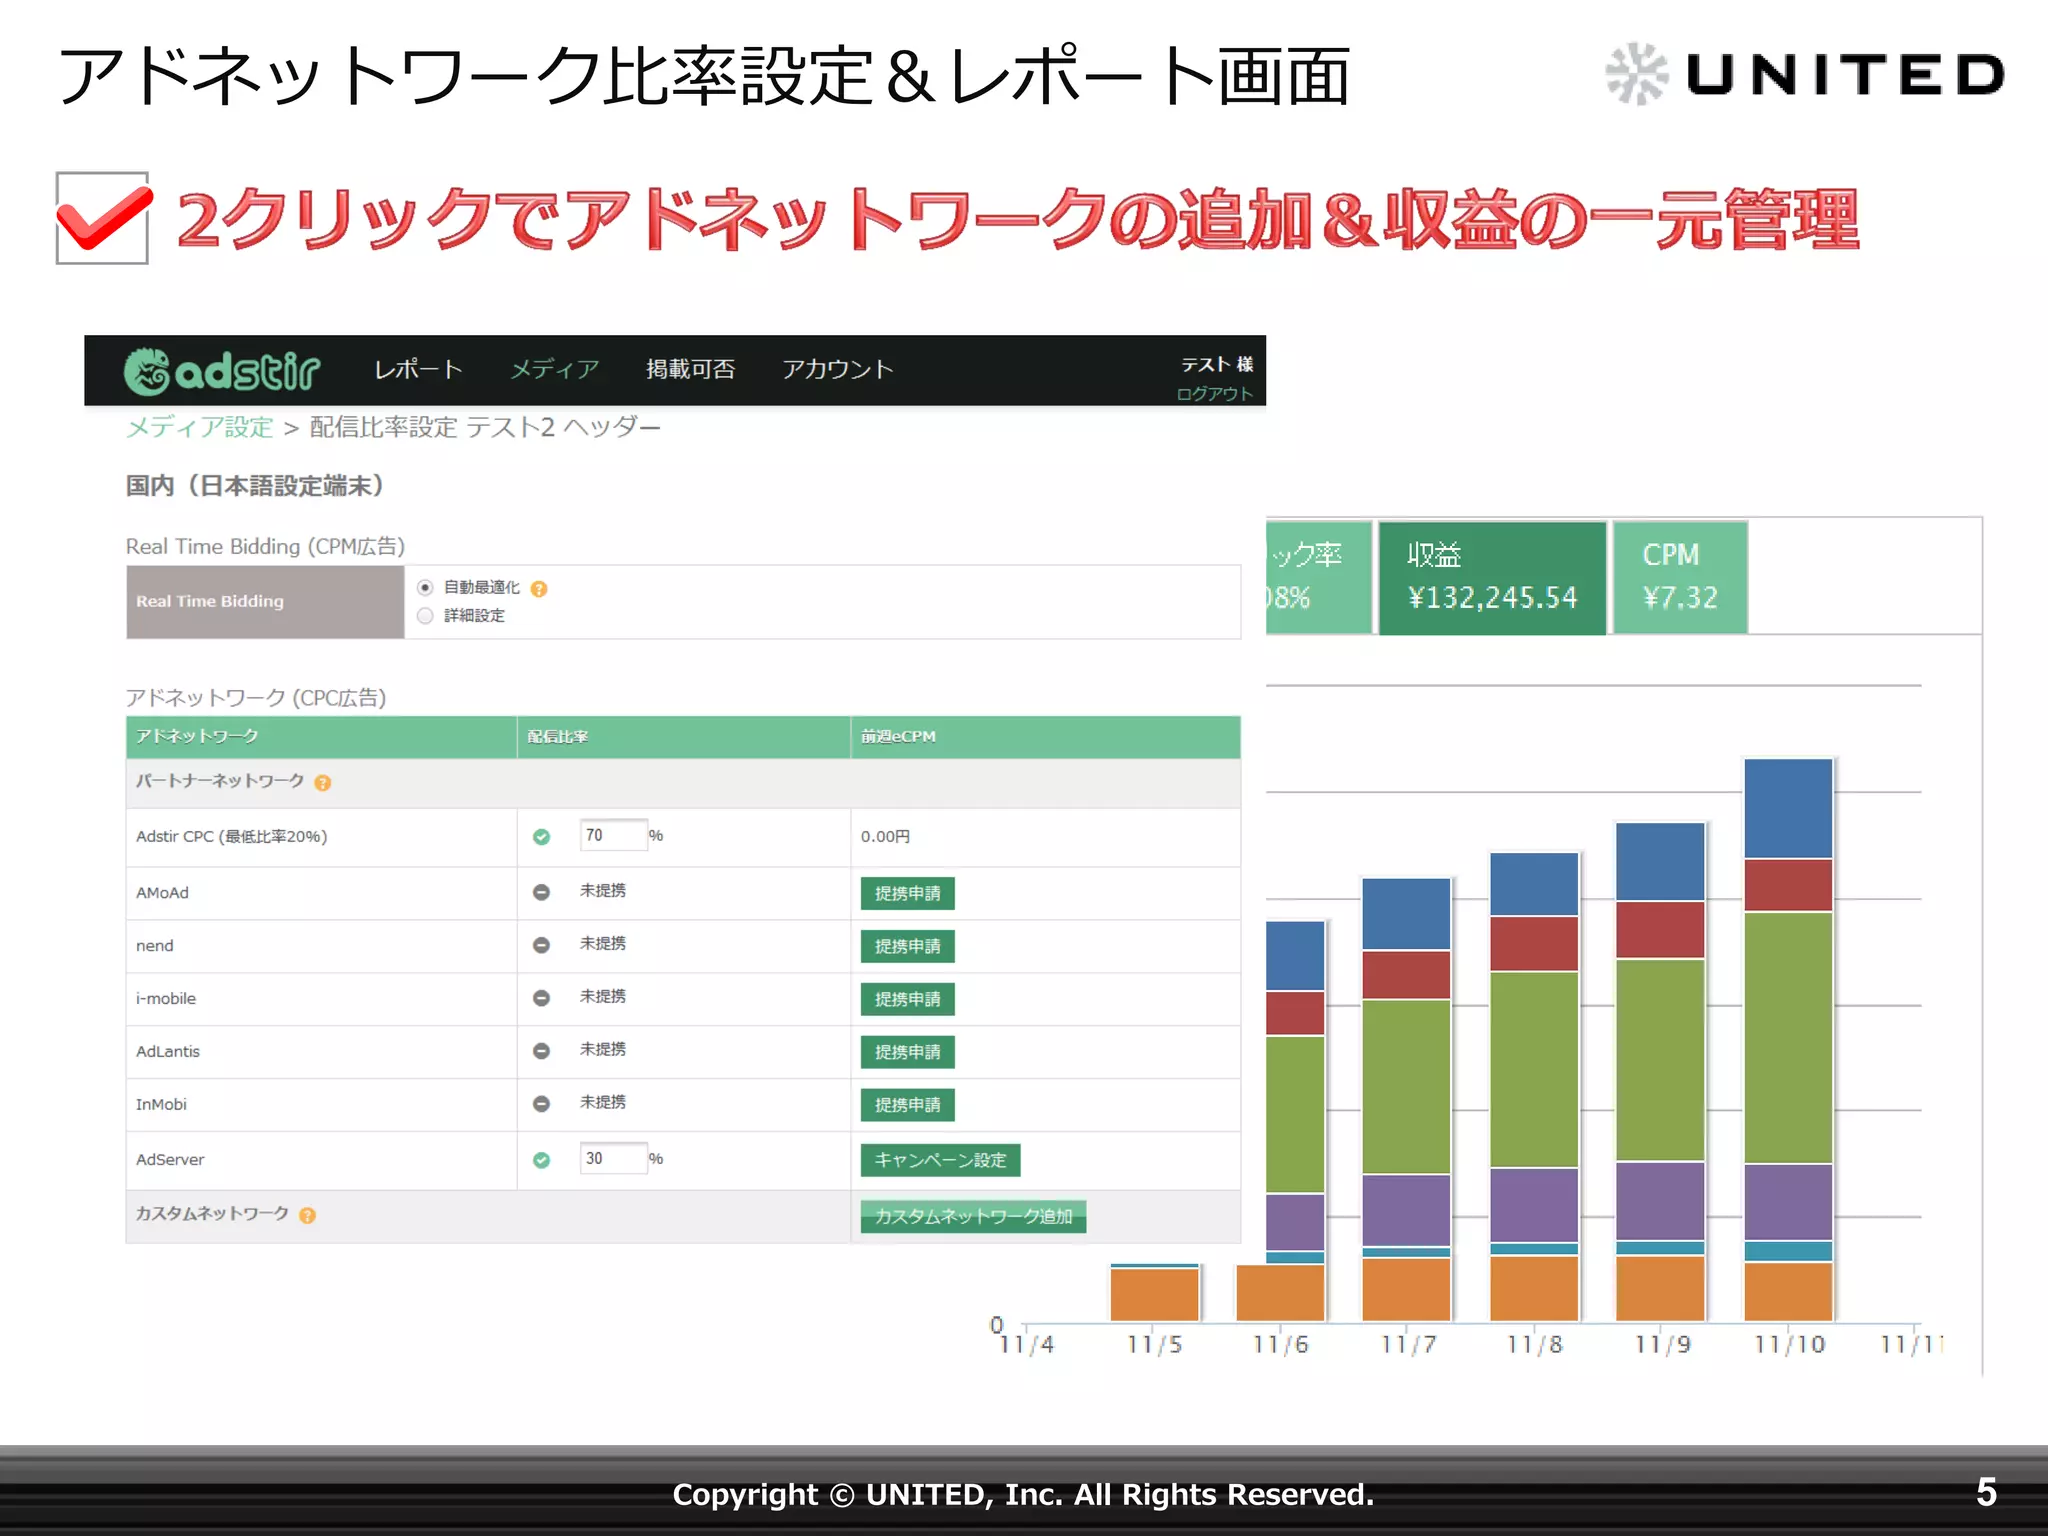
Task: Click the 未提携 status text for AMoAd
Action: tap(603, 890)
